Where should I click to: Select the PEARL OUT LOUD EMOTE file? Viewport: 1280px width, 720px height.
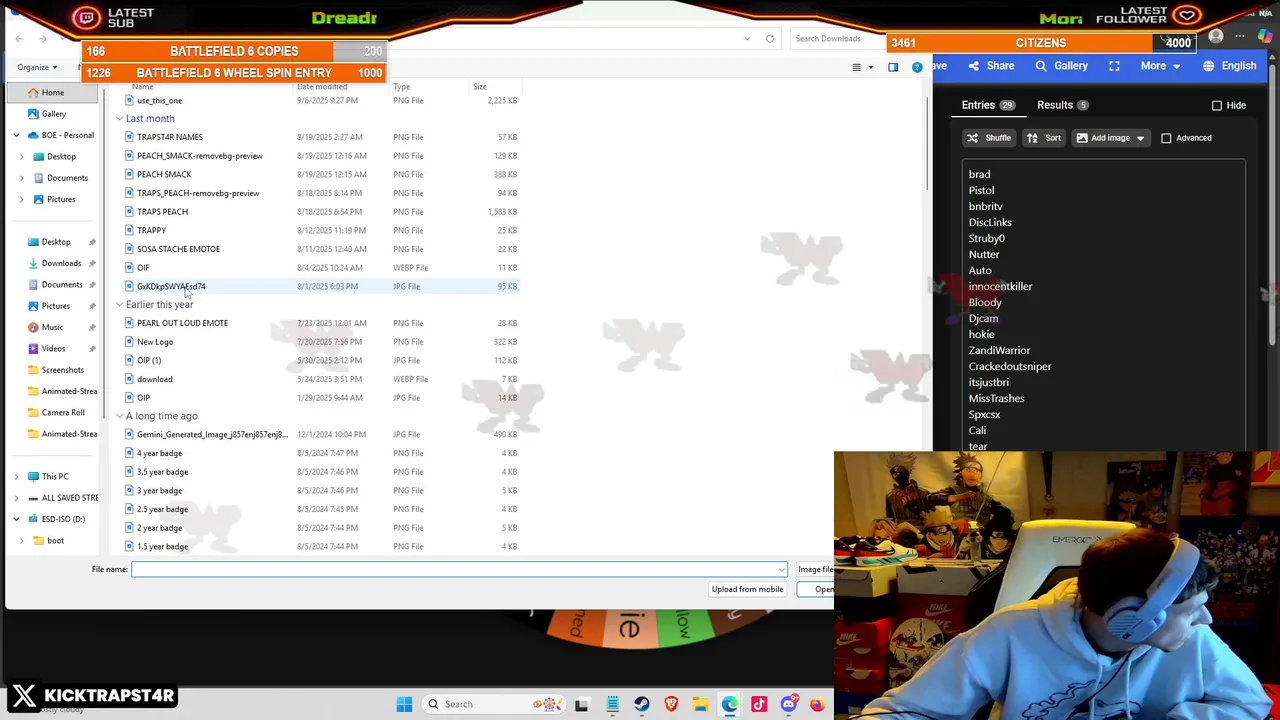pos(182,323)
